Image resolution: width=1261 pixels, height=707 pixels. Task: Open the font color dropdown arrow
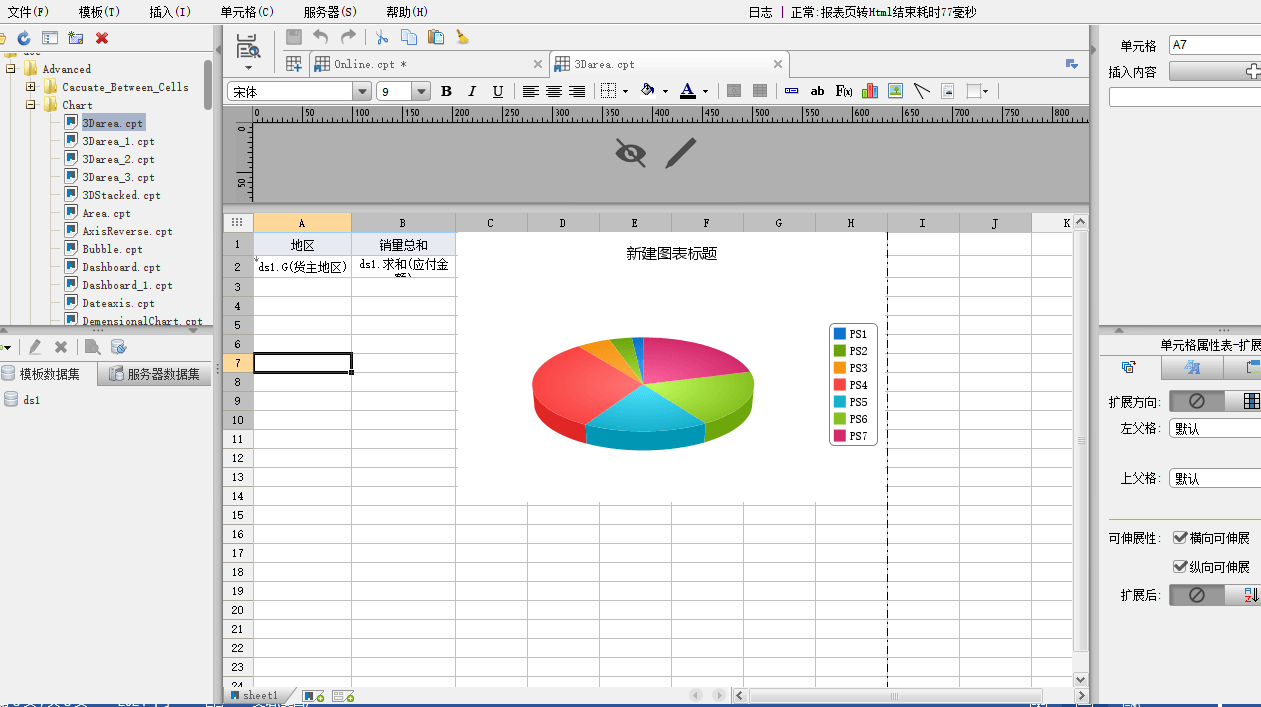[x=705, y=92]
